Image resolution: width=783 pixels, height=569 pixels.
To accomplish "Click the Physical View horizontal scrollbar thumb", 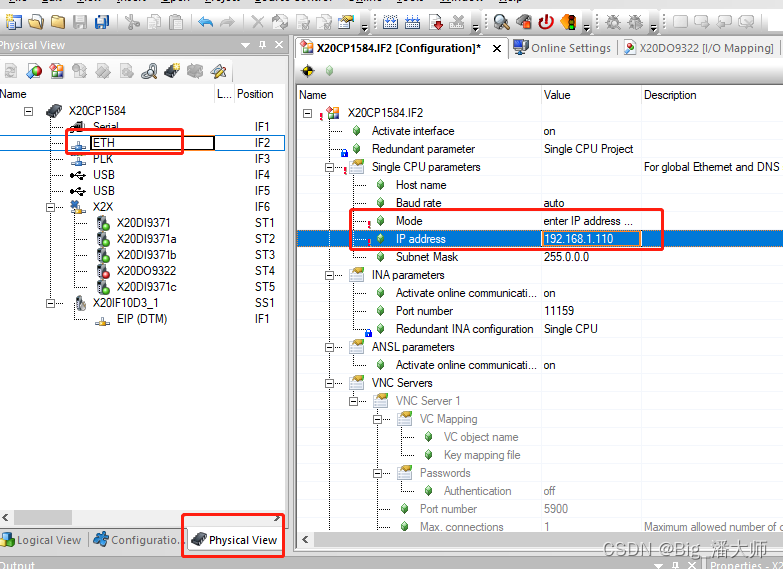I will click(43, 518).
